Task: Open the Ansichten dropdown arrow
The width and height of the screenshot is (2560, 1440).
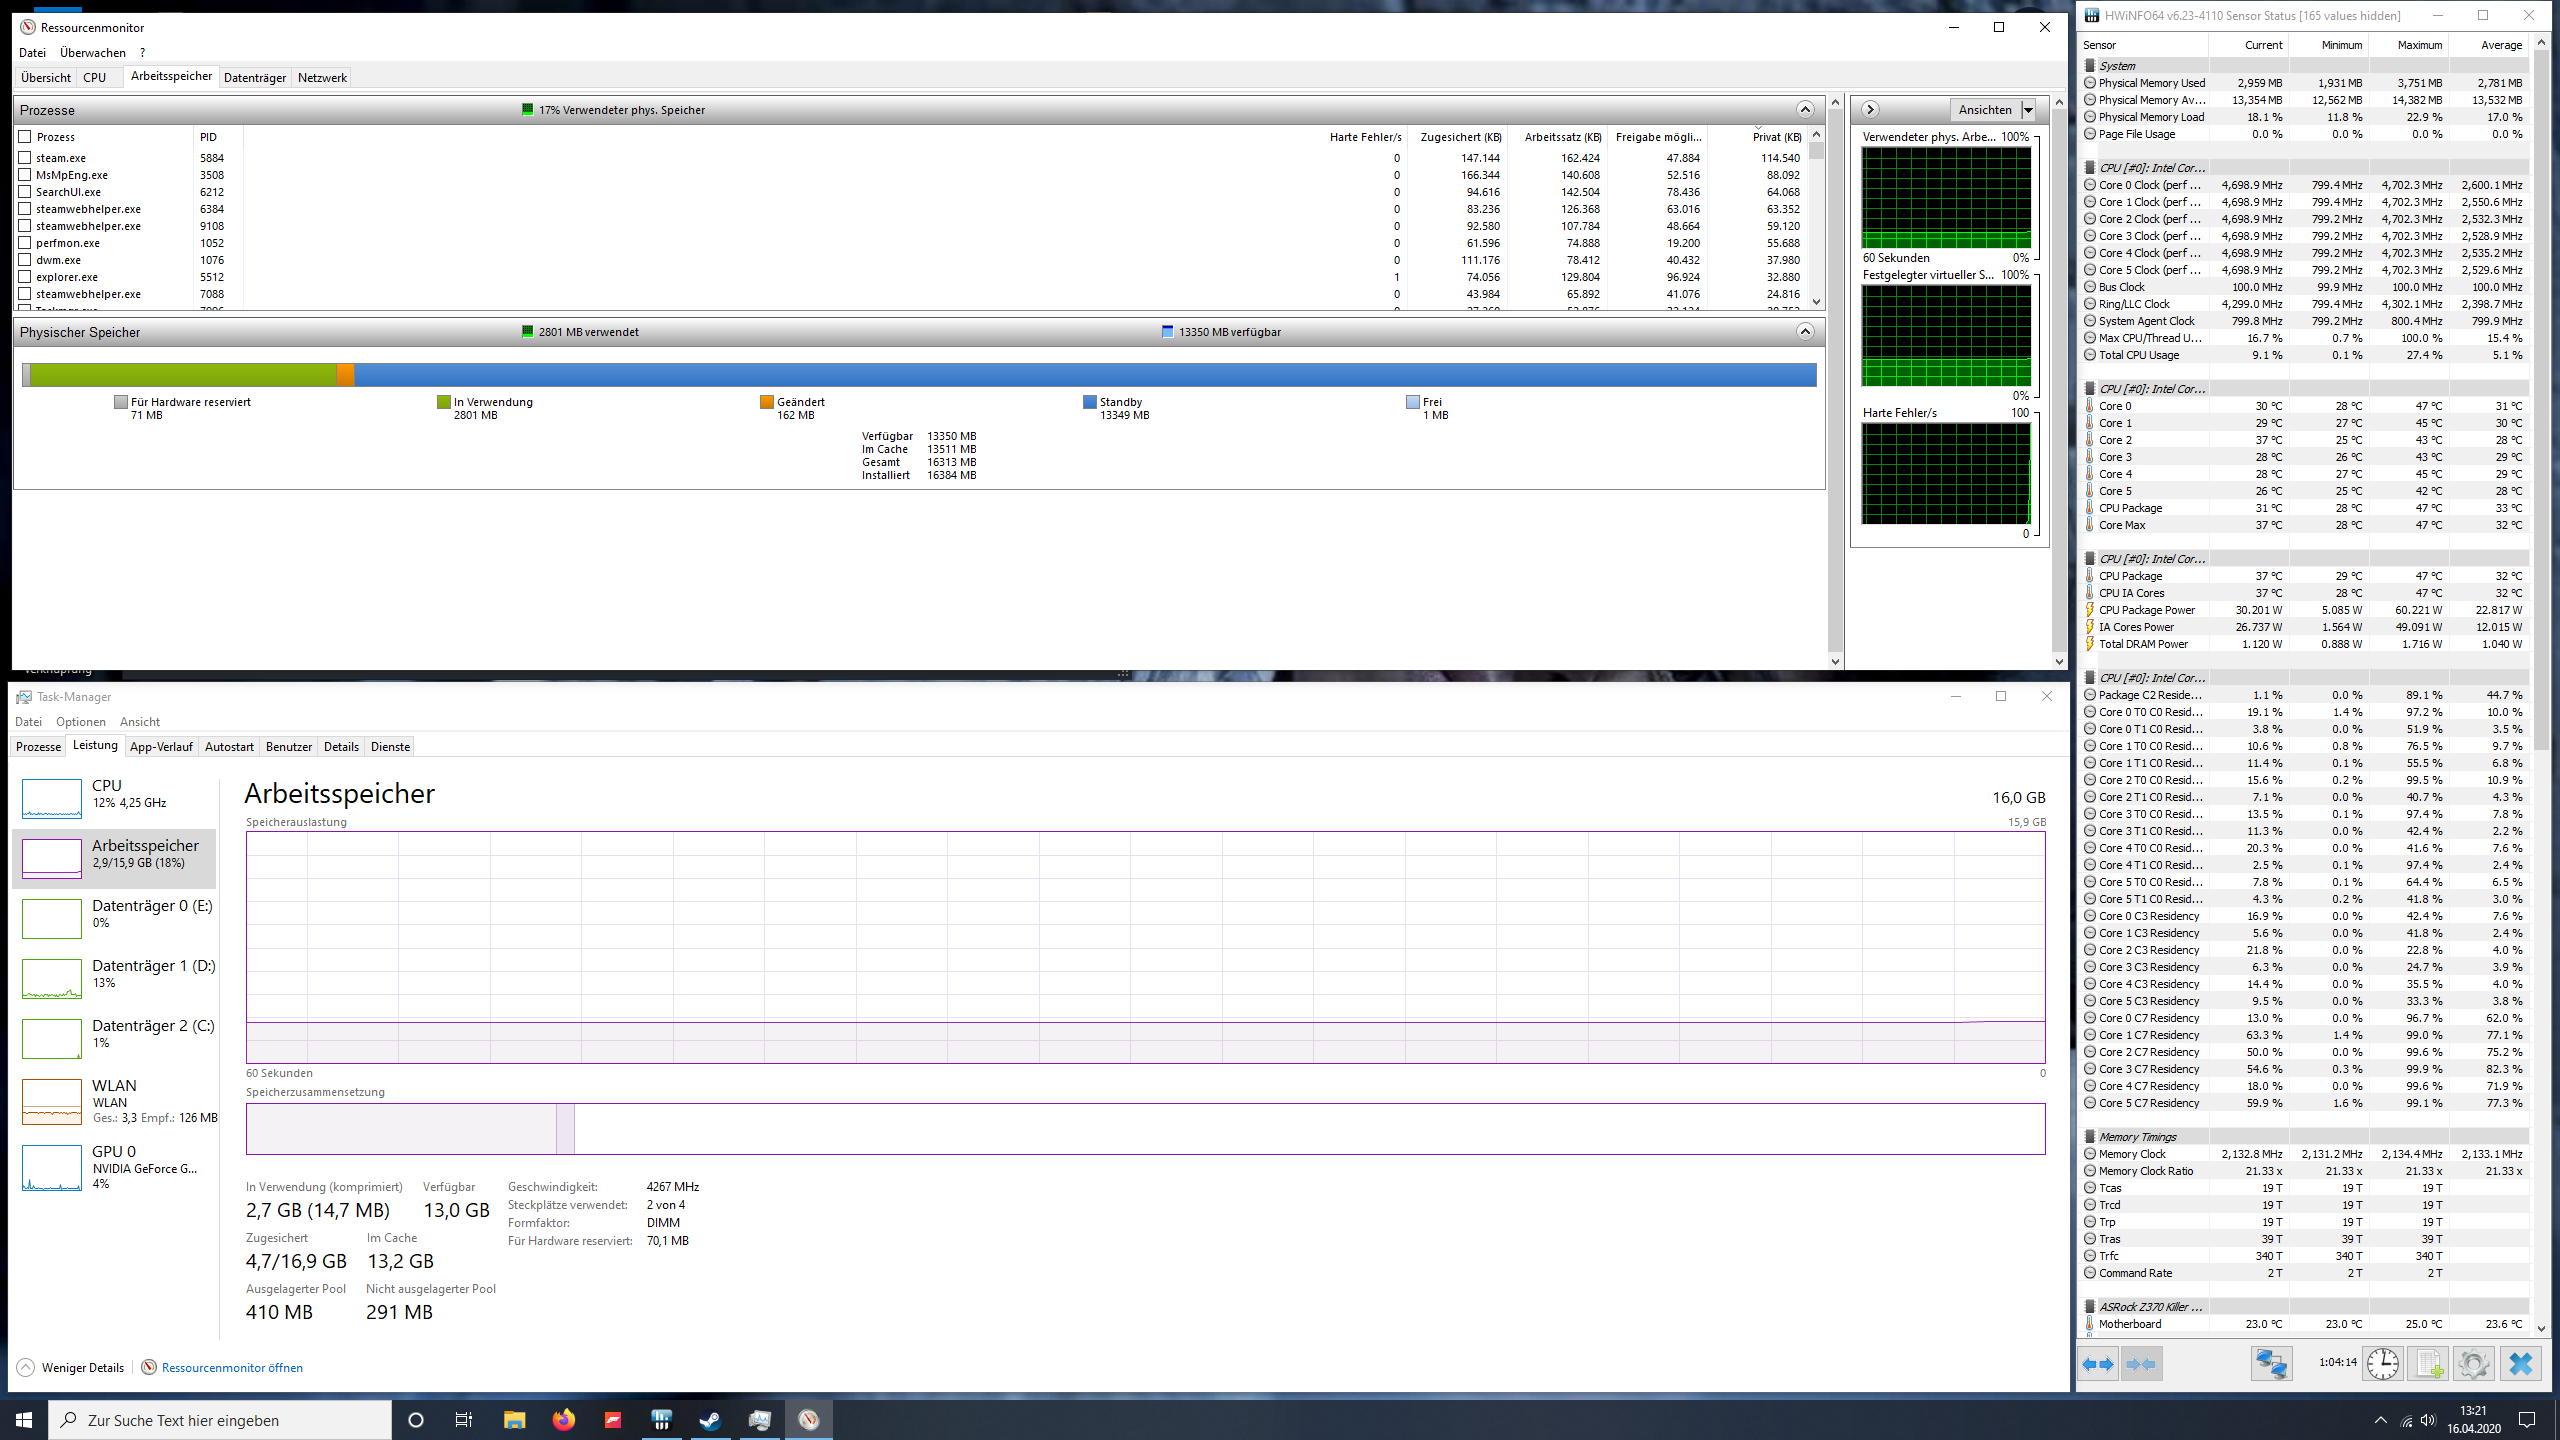Action: (x=2029, y=110)
